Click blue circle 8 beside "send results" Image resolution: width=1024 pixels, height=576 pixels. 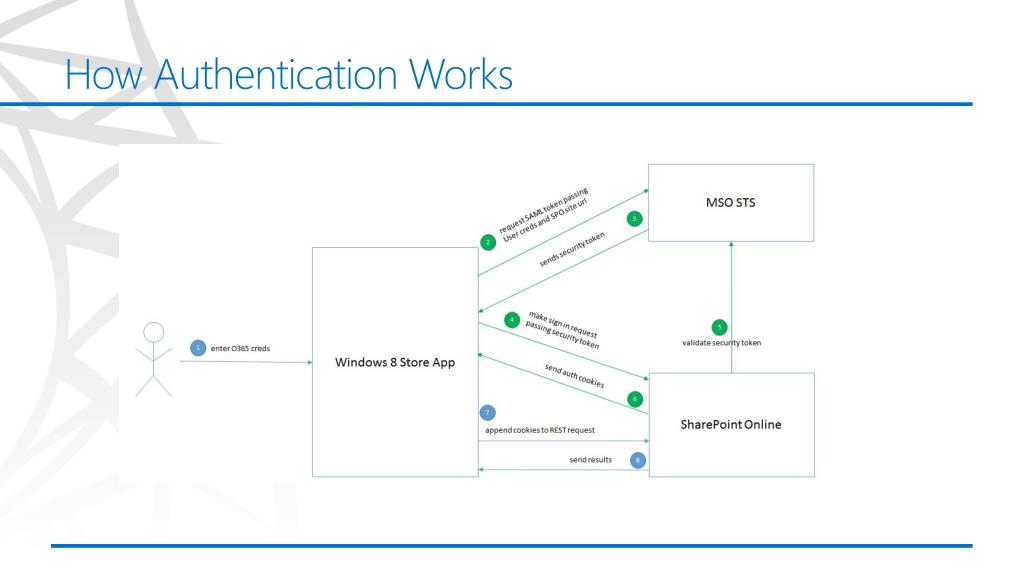(638, 460)
